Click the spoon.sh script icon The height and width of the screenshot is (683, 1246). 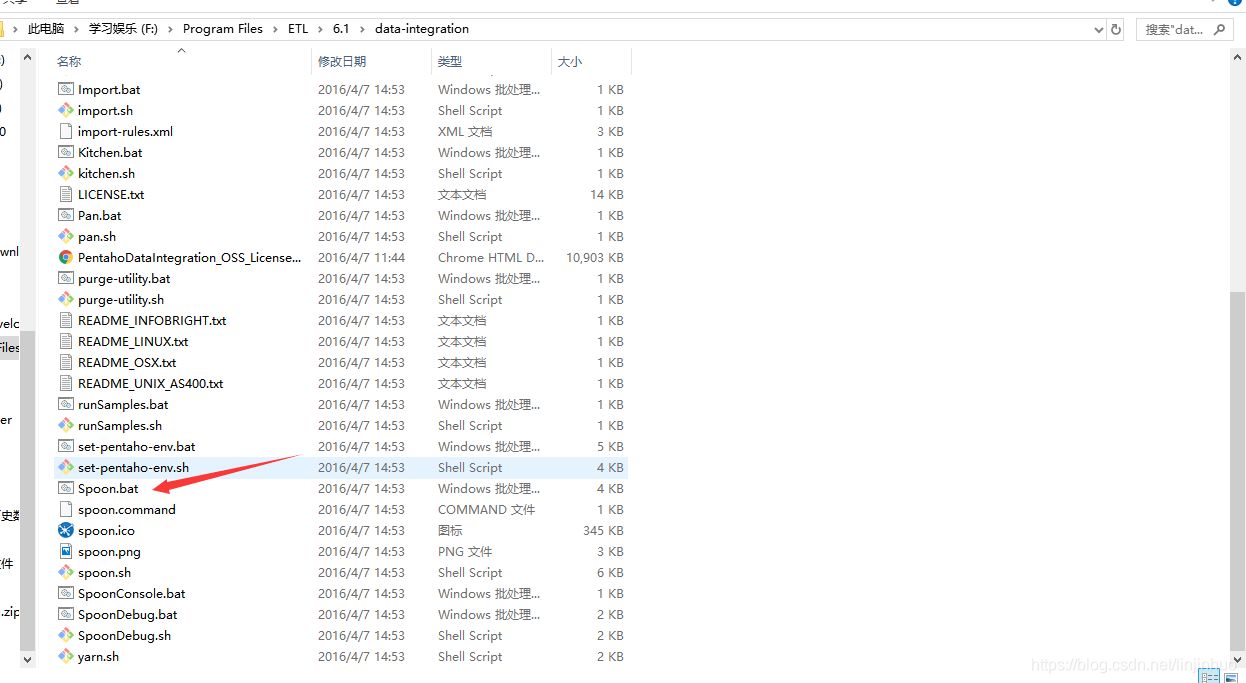66,572
